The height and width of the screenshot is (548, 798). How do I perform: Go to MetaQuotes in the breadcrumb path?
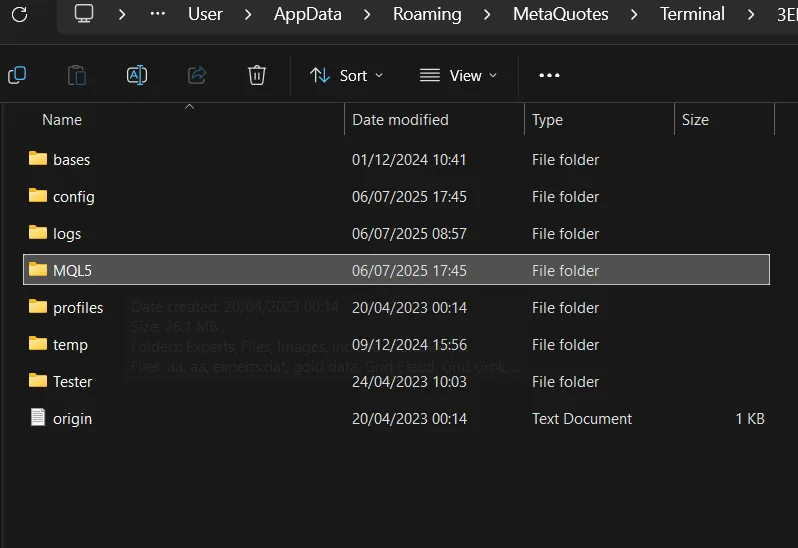point(560,14)
